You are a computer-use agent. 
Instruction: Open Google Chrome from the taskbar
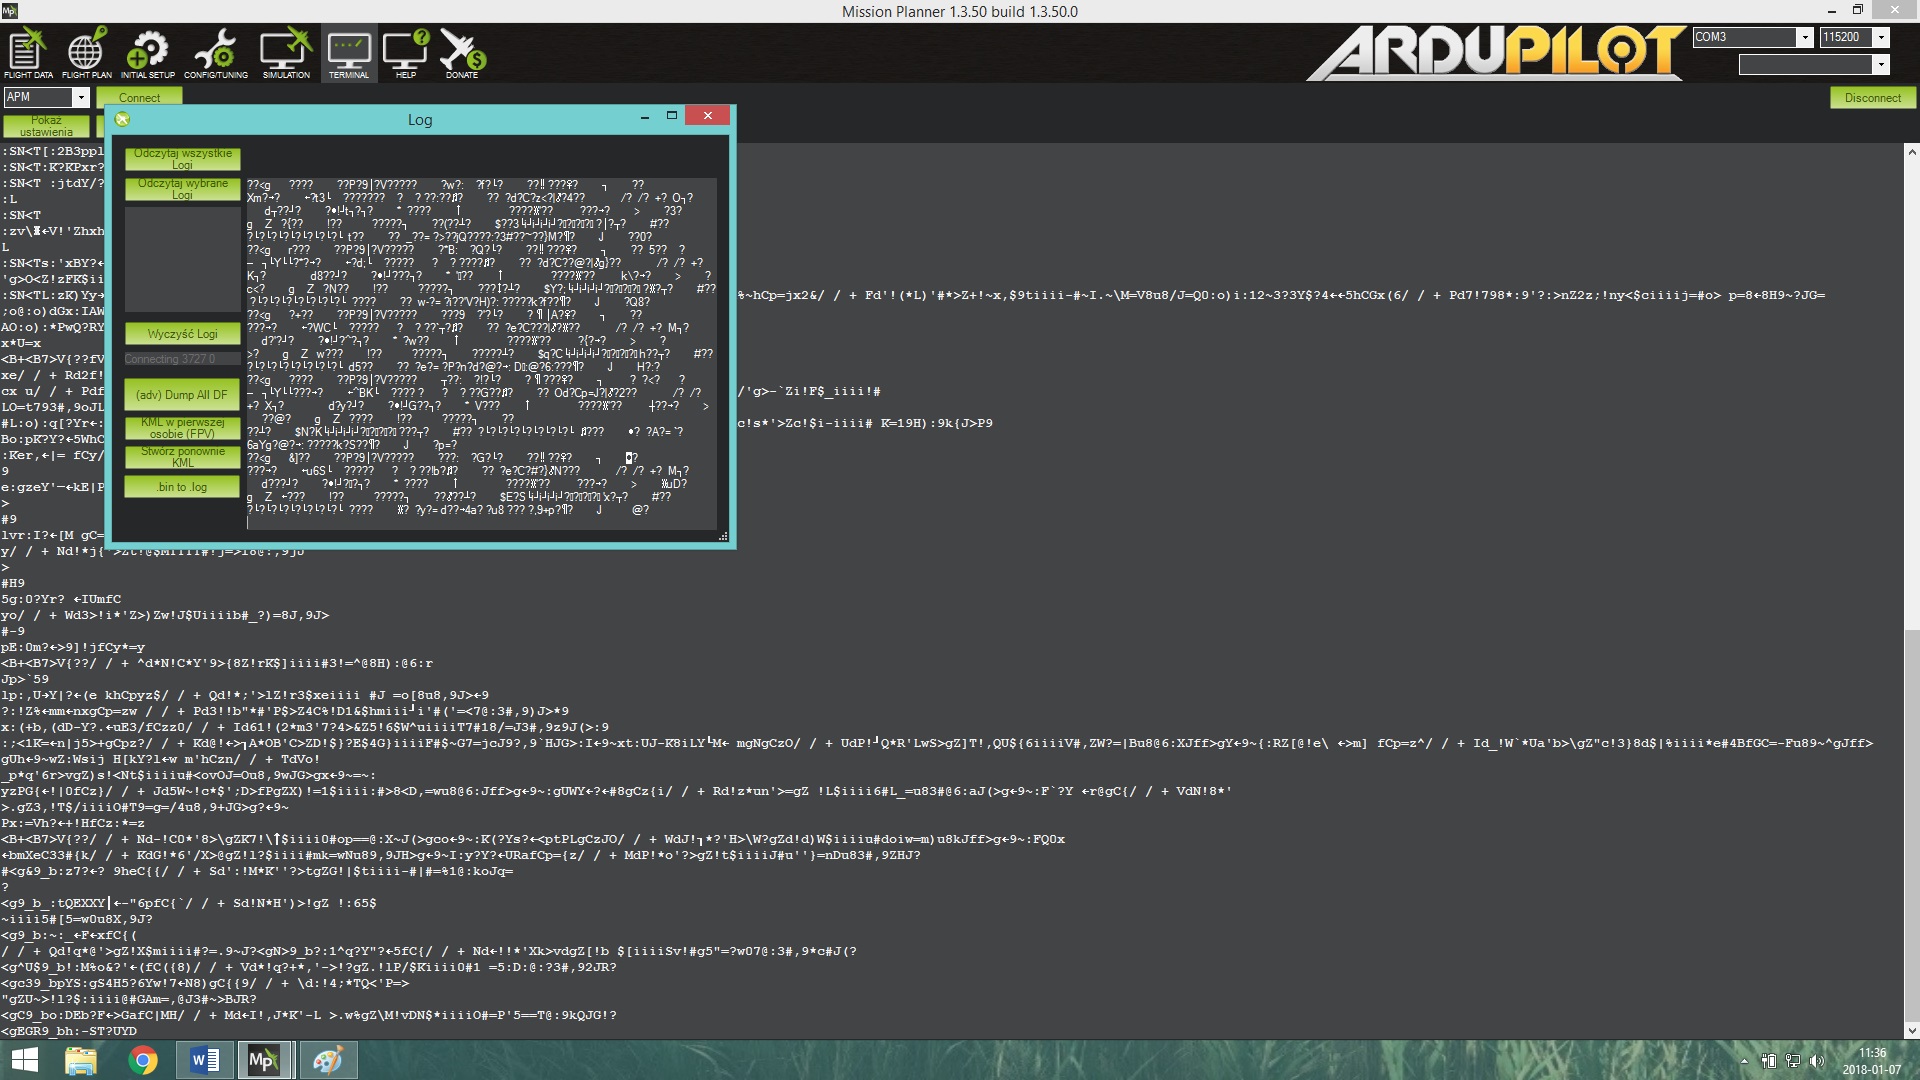click(143, 1060)
